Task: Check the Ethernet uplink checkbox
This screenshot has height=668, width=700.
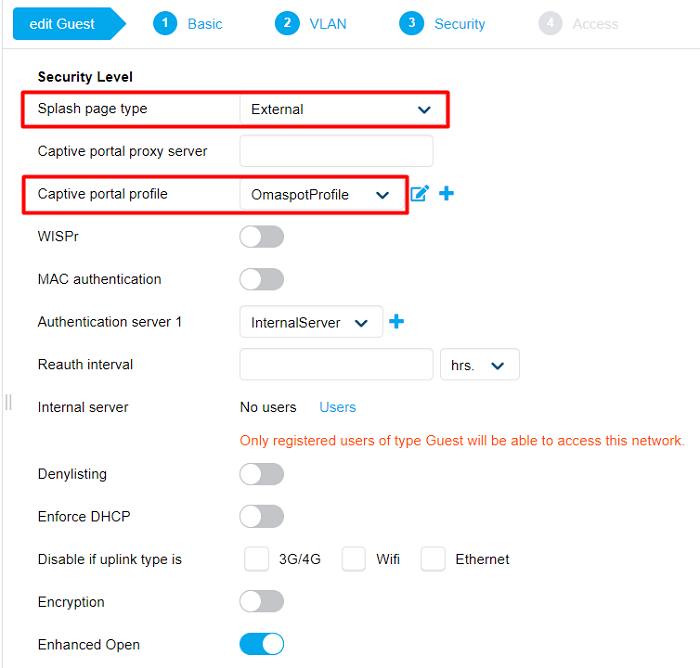Action: click(x=433, y=559)
